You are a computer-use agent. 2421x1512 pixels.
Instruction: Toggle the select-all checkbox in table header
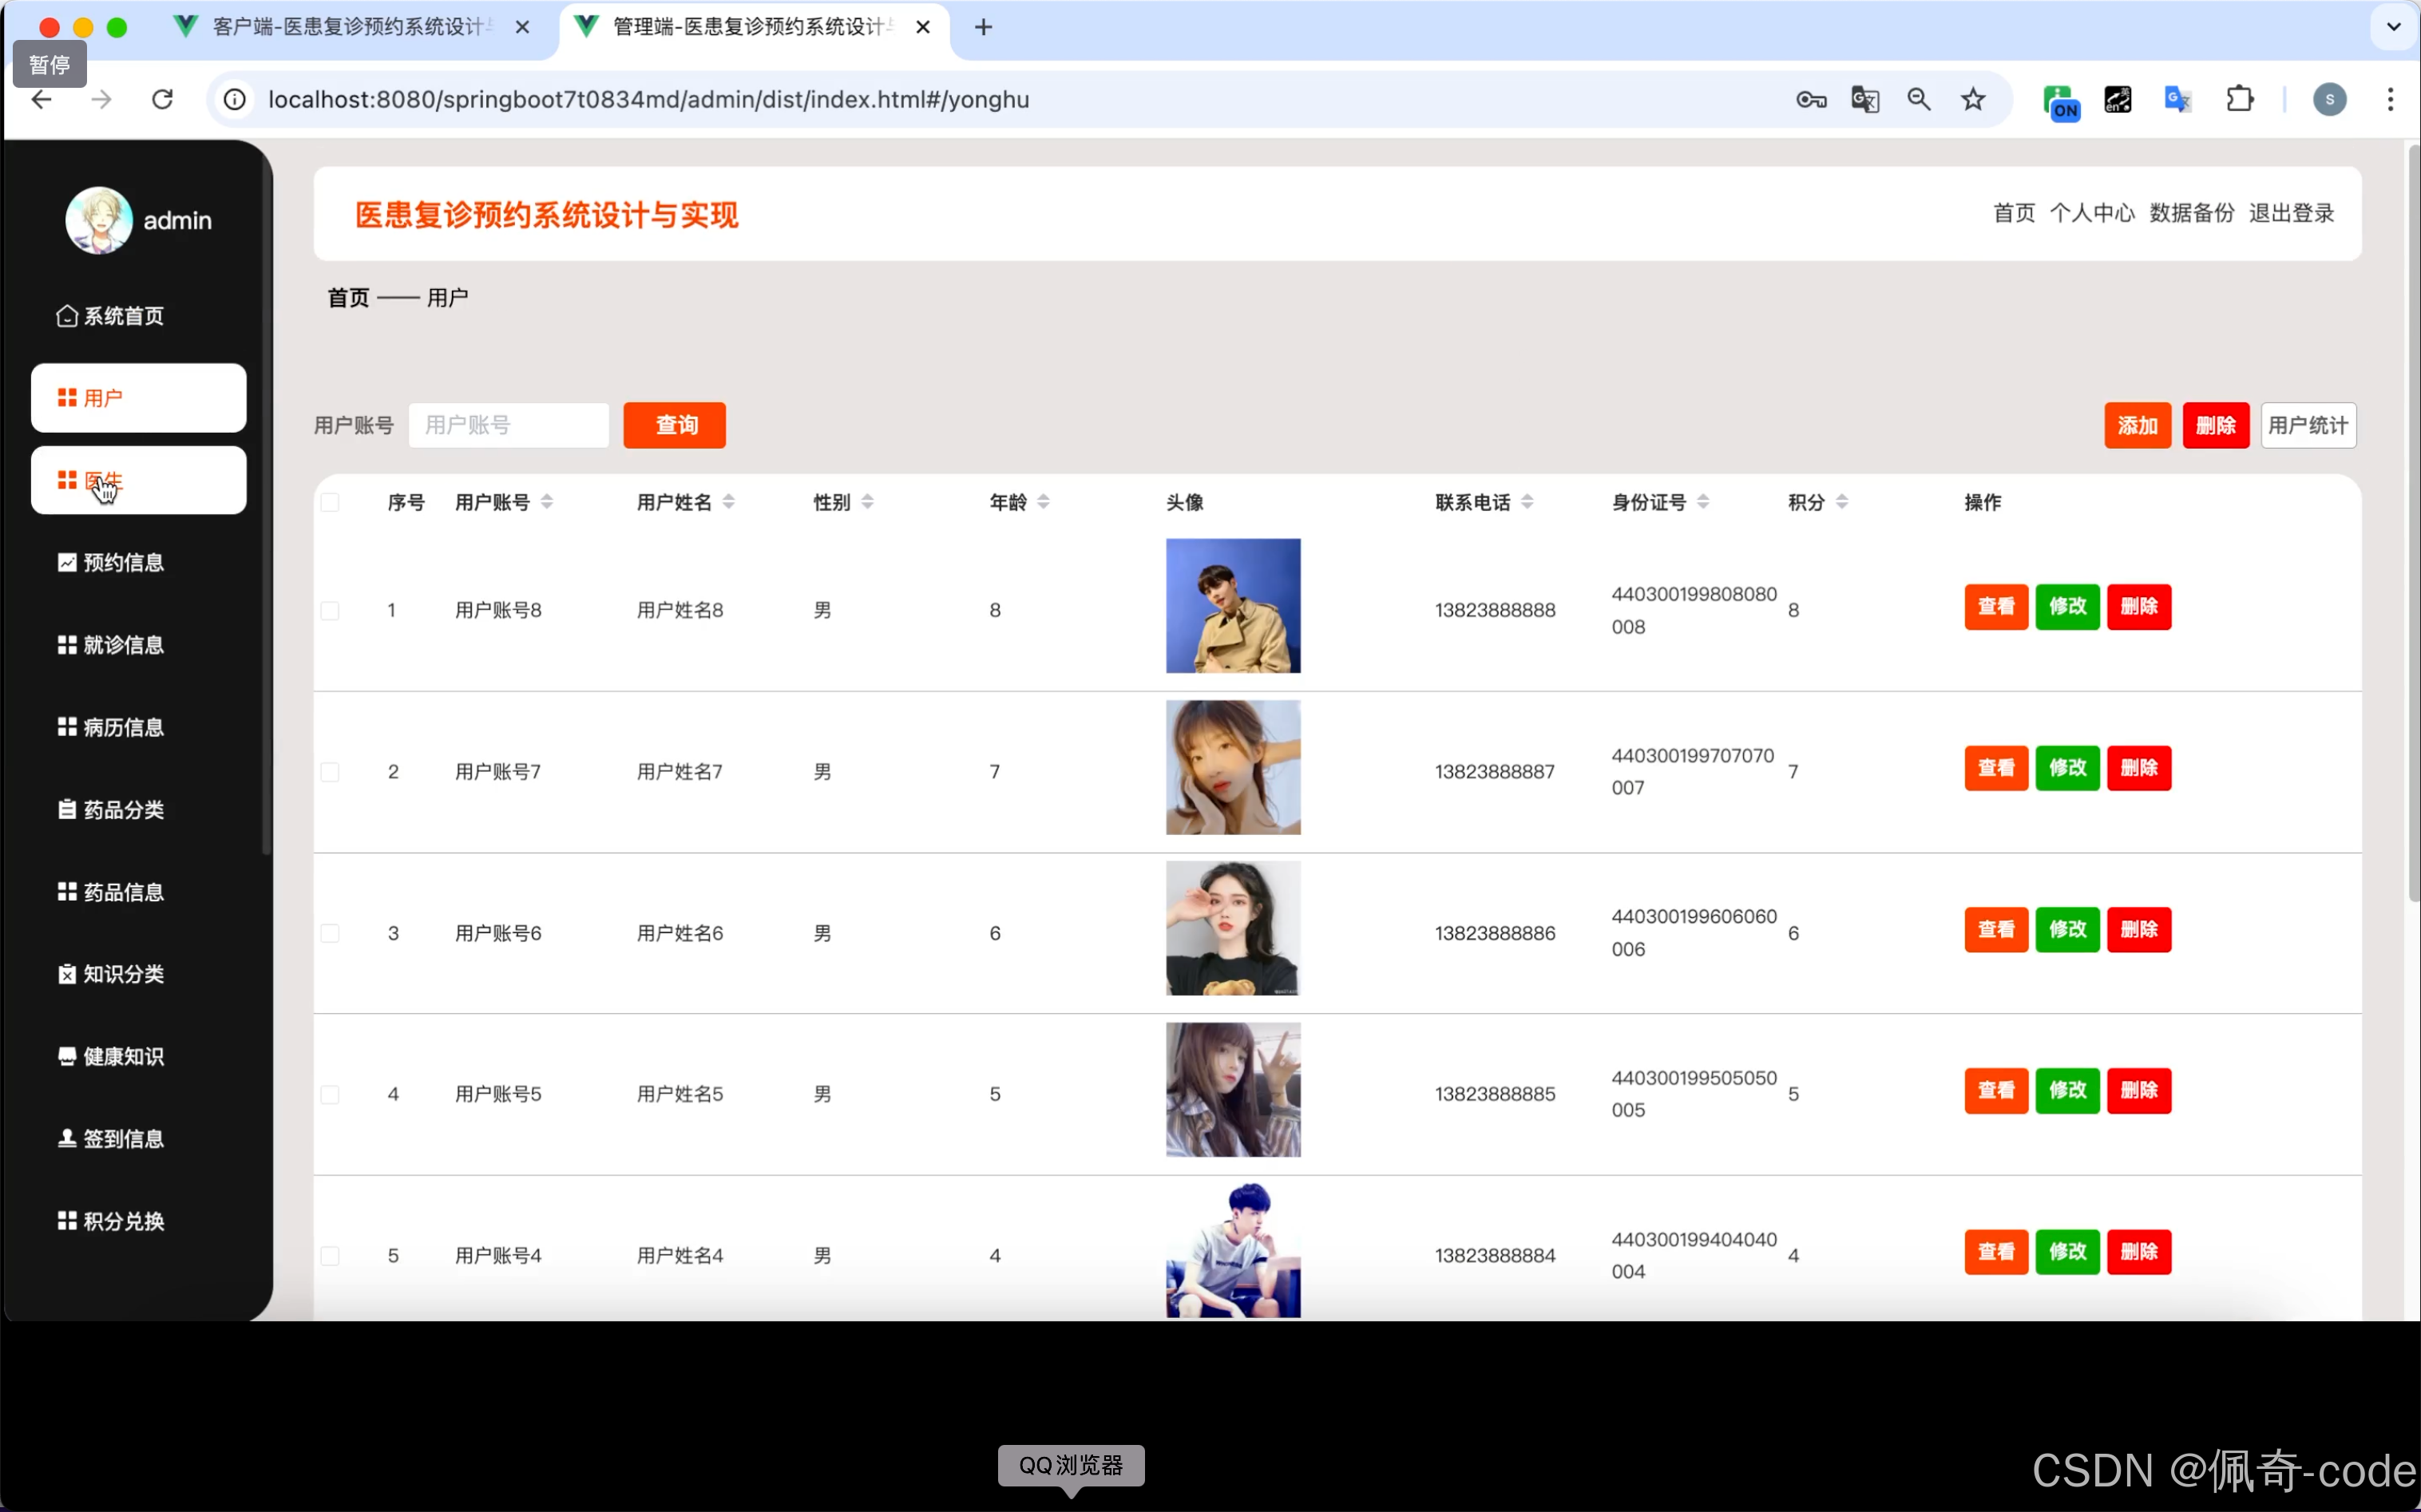click(330, 502)
